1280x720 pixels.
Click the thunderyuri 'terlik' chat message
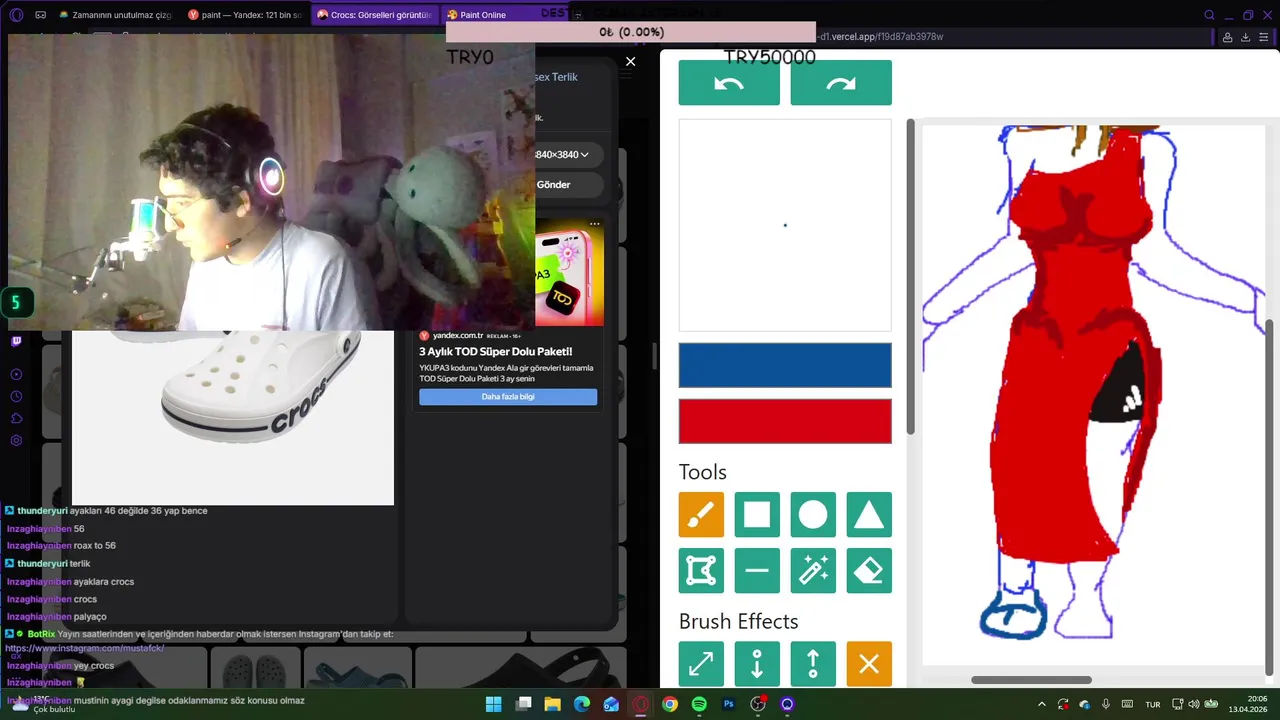tap(48, 564)
